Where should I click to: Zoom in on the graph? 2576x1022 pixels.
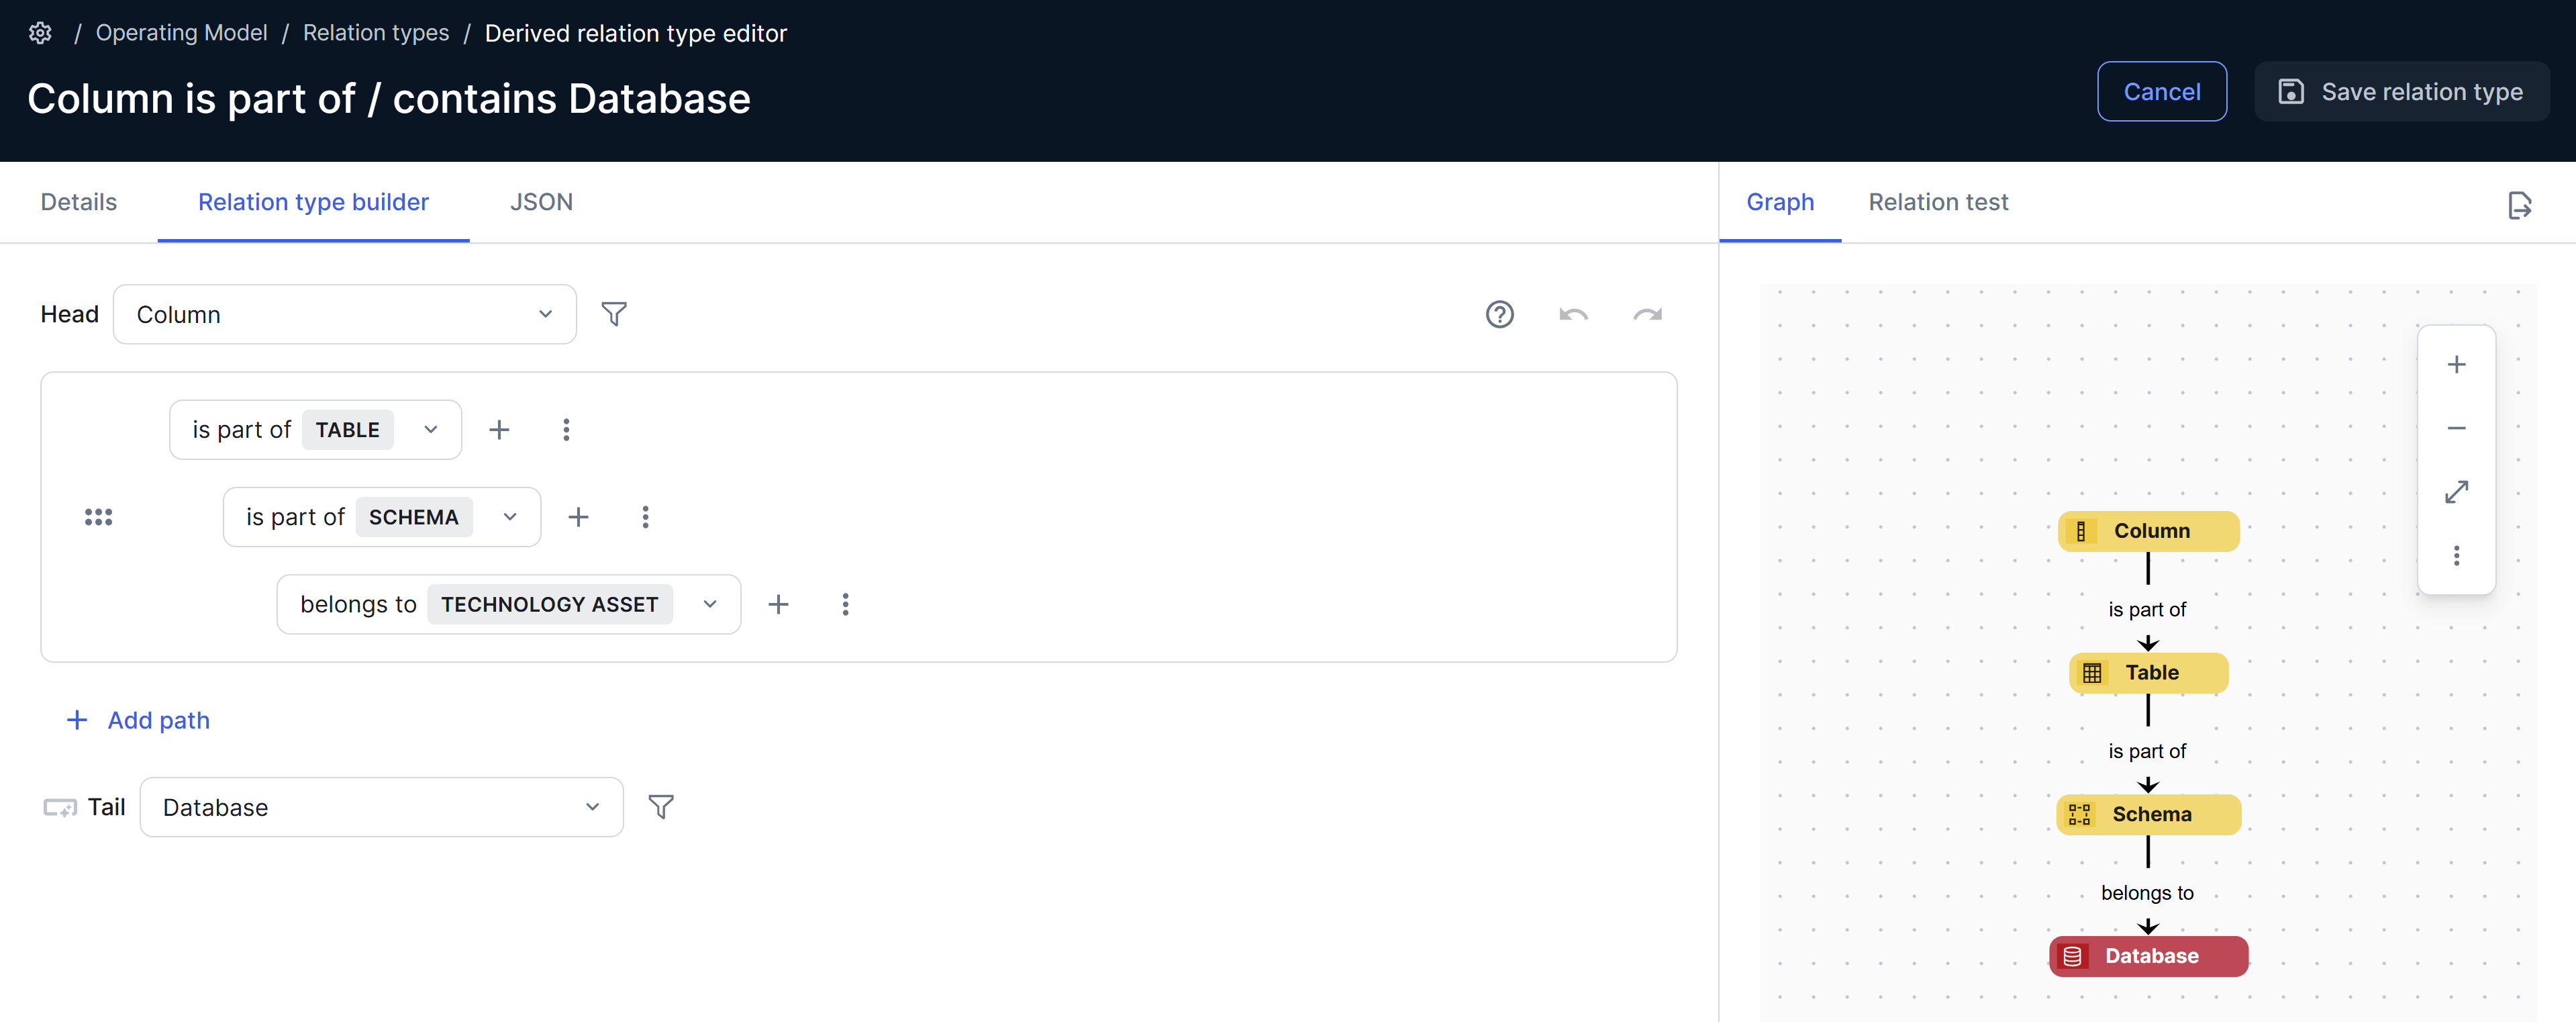point(2456,364)
